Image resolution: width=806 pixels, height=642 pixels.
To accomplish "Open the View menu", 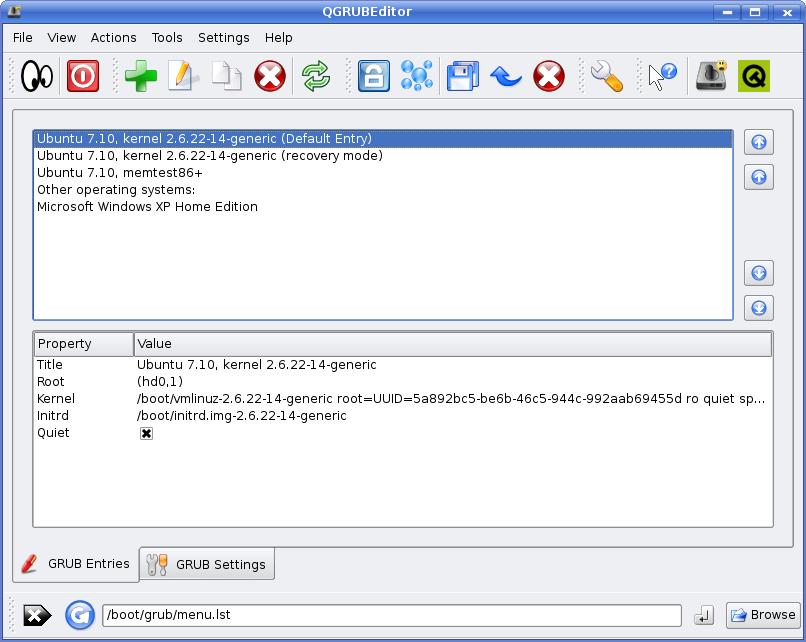I will tap(62, 38).
